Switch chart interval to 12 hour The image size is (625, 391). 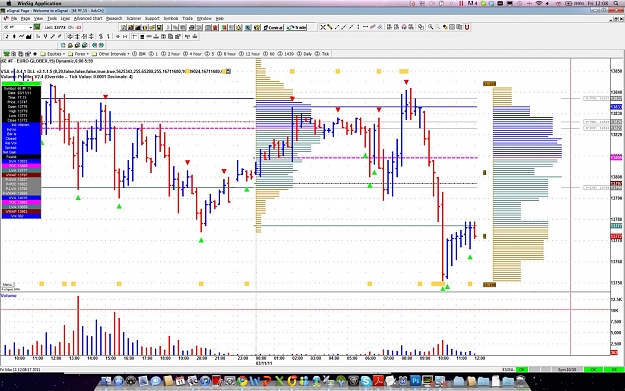click(250, 54)
